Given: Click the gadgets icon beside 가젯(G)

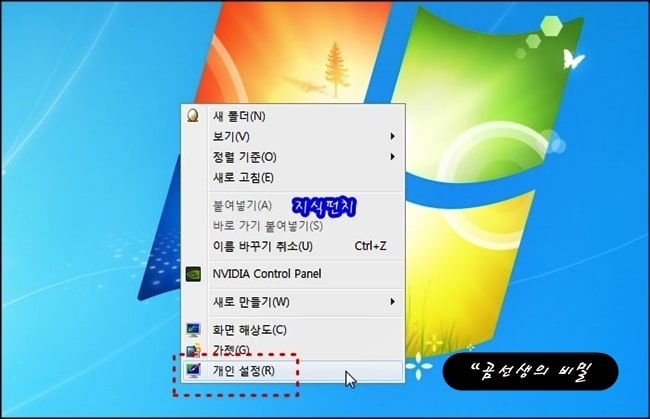Looking at the screenshot, I should click(193, 350).
